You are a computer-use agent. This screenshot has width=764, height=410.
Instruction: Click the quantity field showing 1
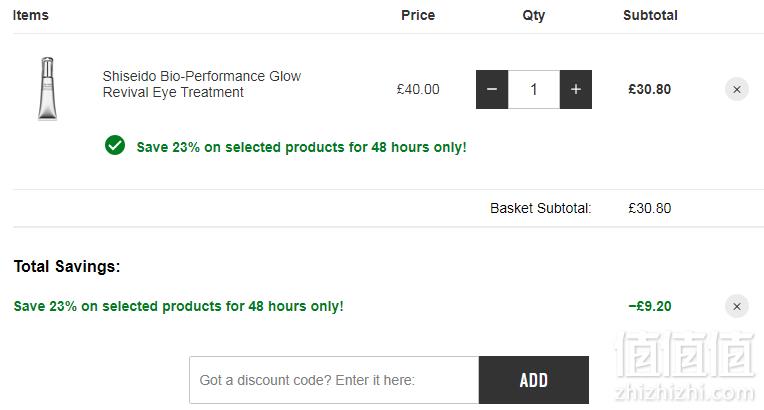click(x=534, y=89)
